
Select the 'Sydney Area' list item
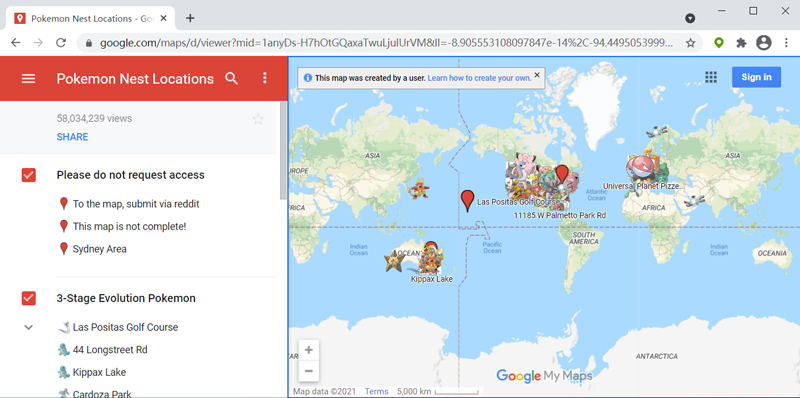tap(99, 249)
